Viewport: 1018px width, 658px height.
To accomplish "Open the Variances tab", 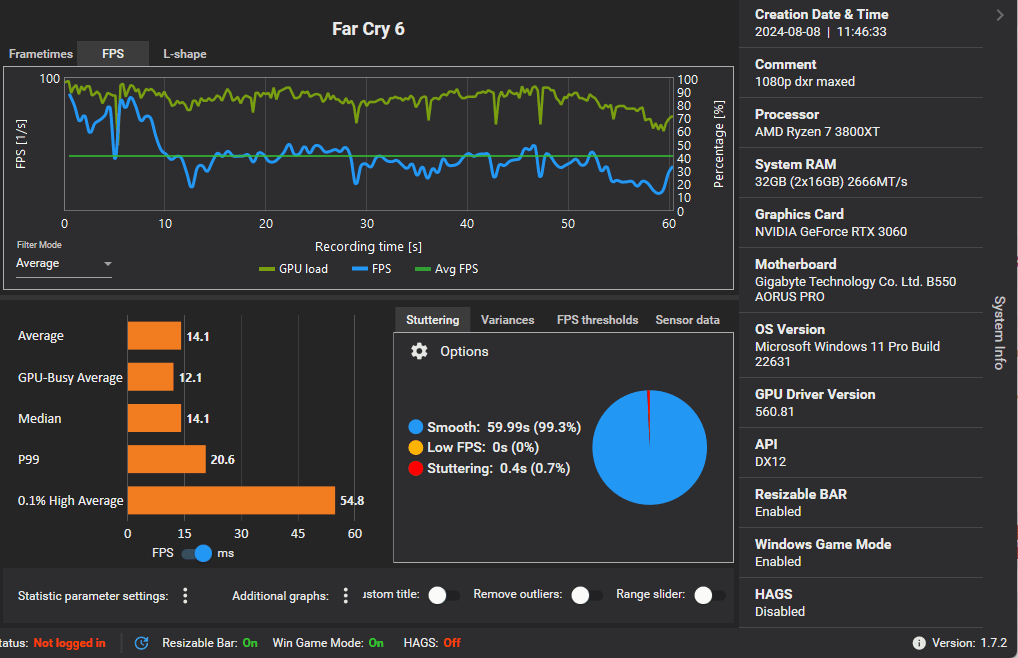I will coord(508,320).
